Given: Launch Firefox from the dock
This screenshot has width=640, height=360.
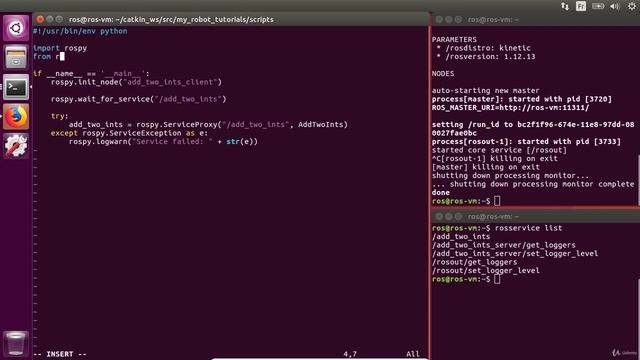Looking at the screenshot, I should click(16, 116).
